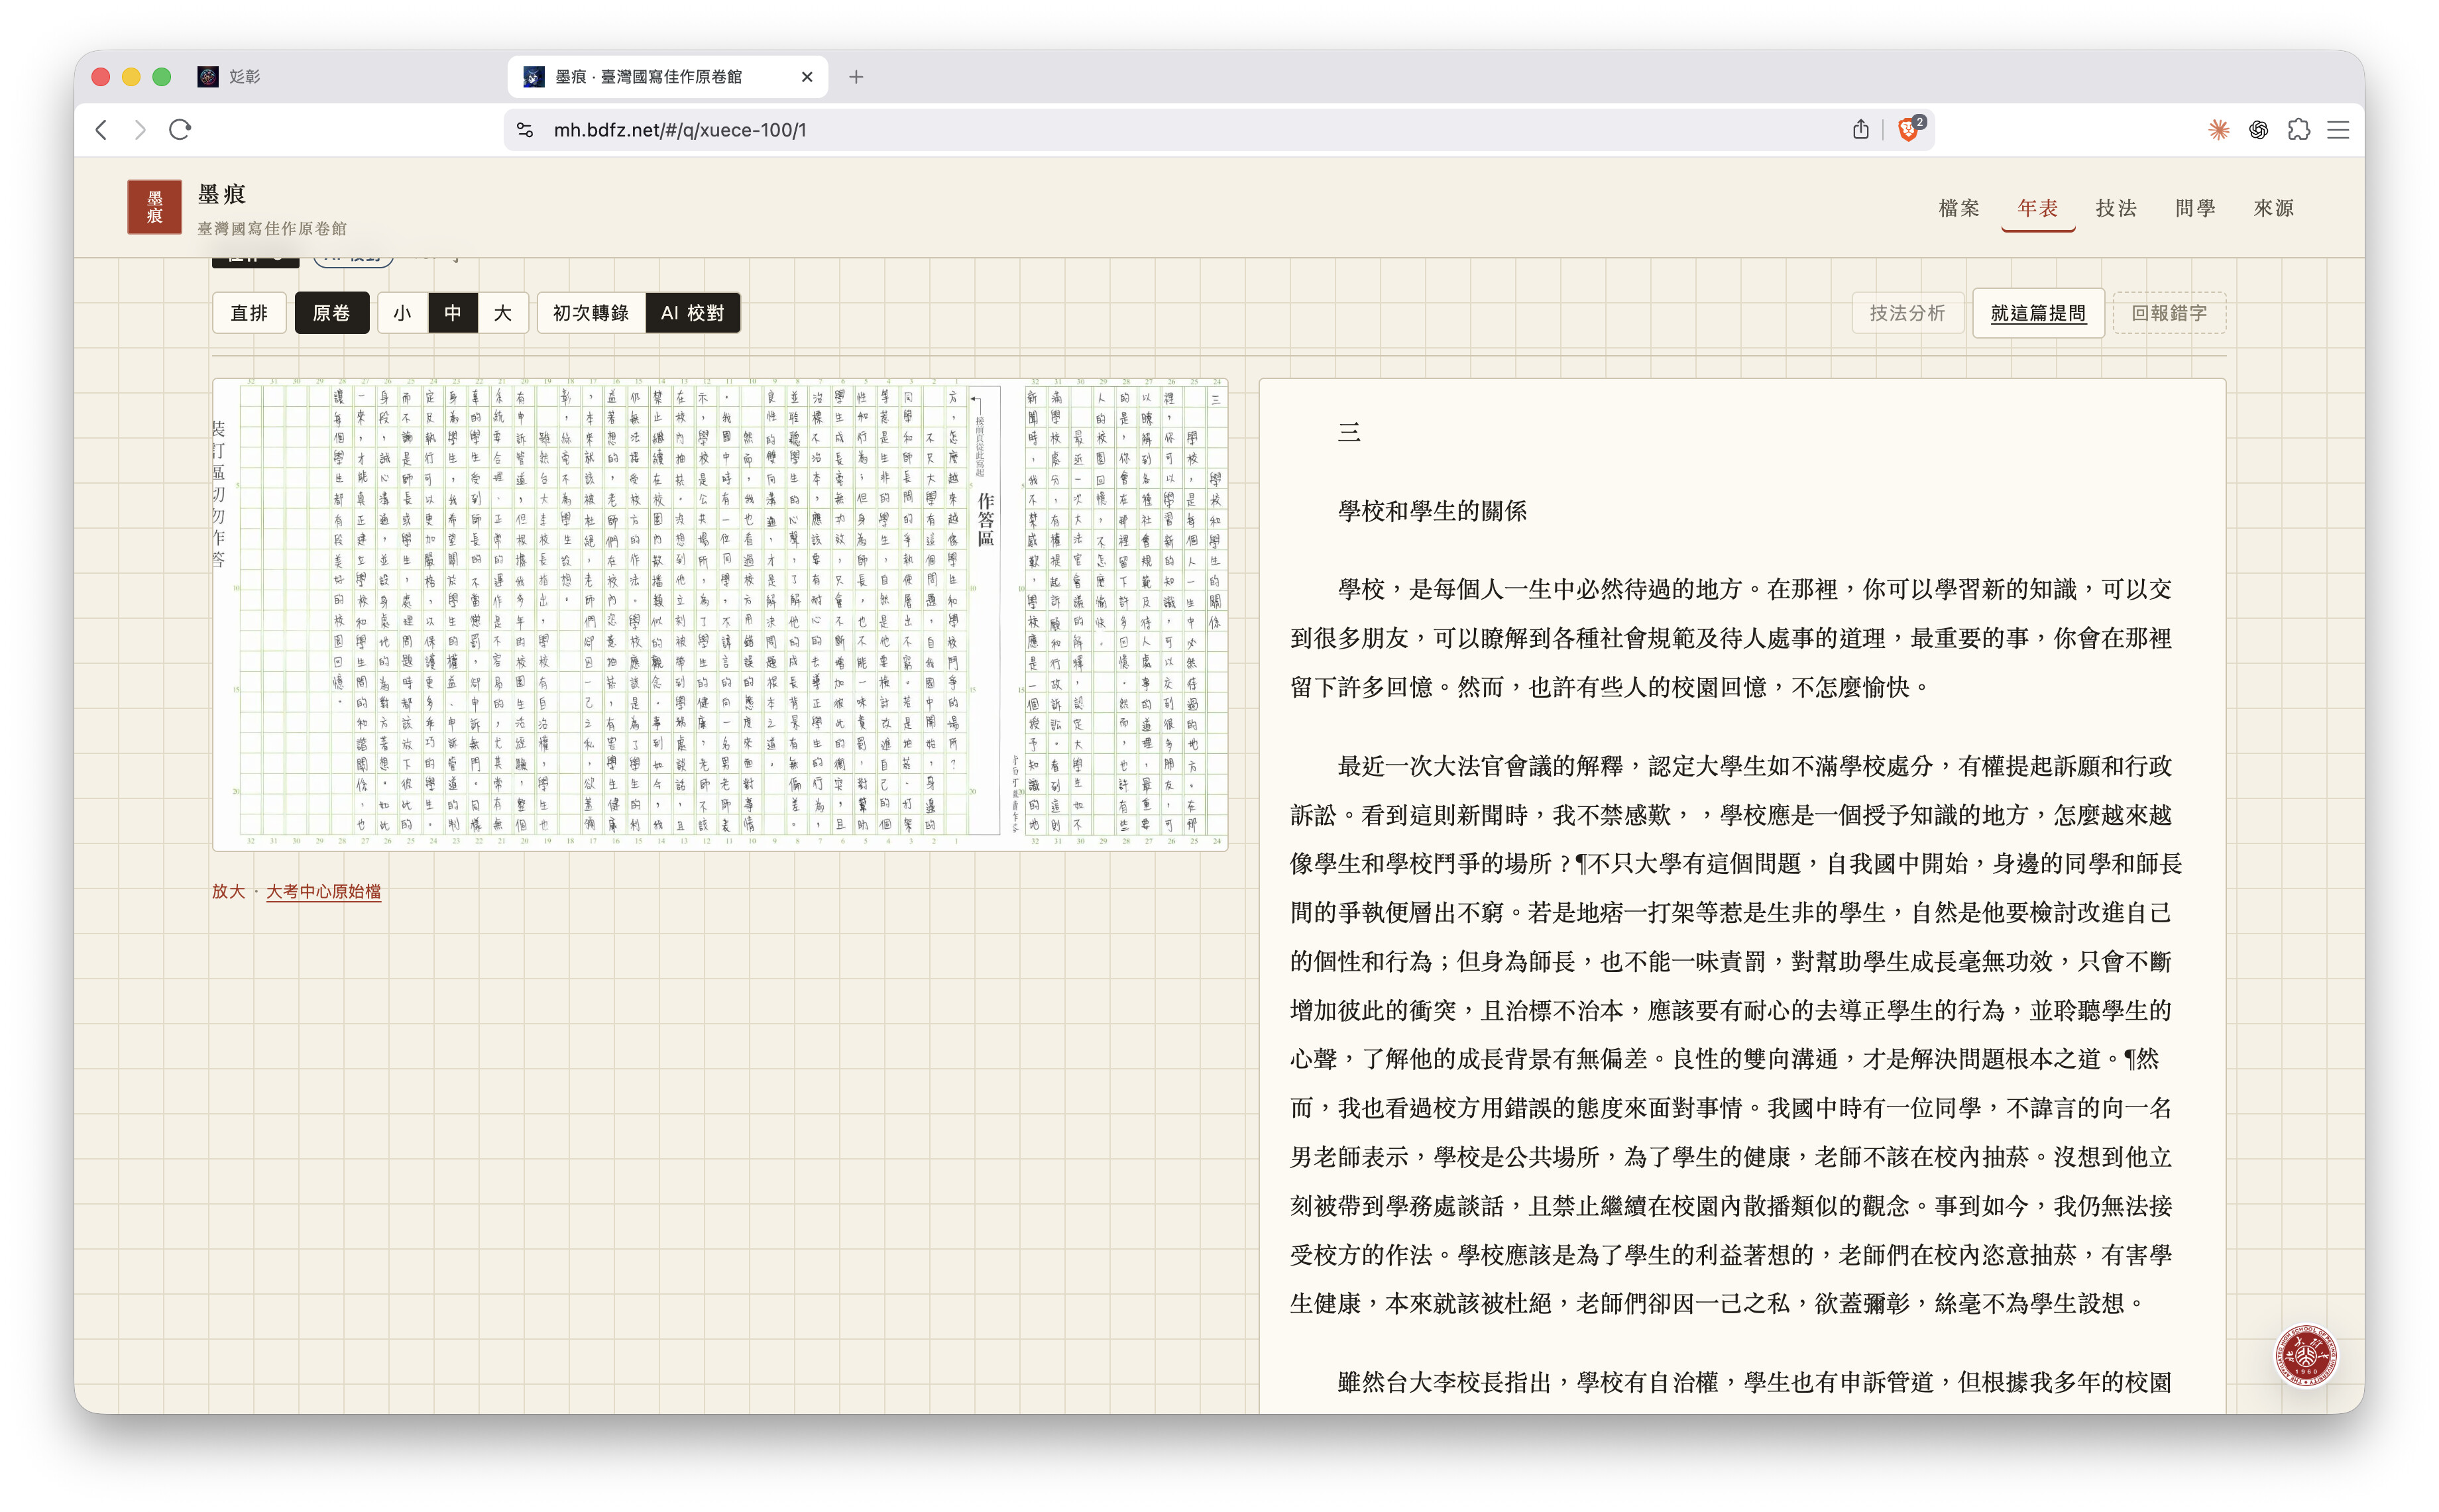Screen dimensions: 2439x1512
Task: Select 小 text size option
Action: click(403, 313)
